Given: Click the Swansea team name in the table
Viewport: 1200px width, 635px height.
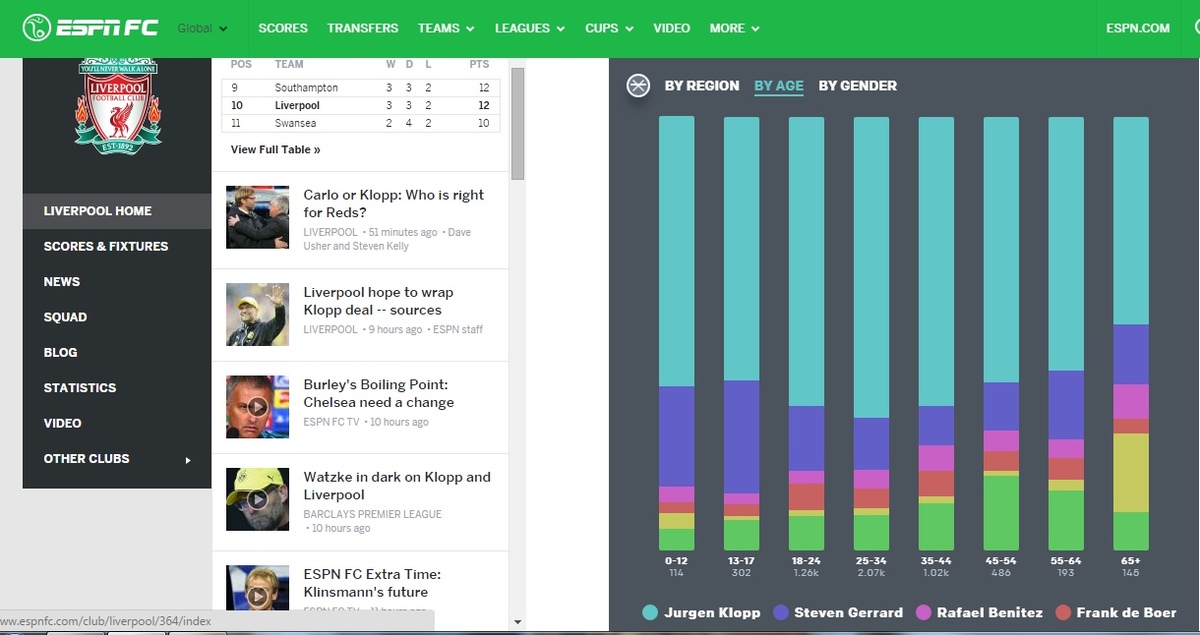Looking at the screenshot, I should (x=296, y=124).
